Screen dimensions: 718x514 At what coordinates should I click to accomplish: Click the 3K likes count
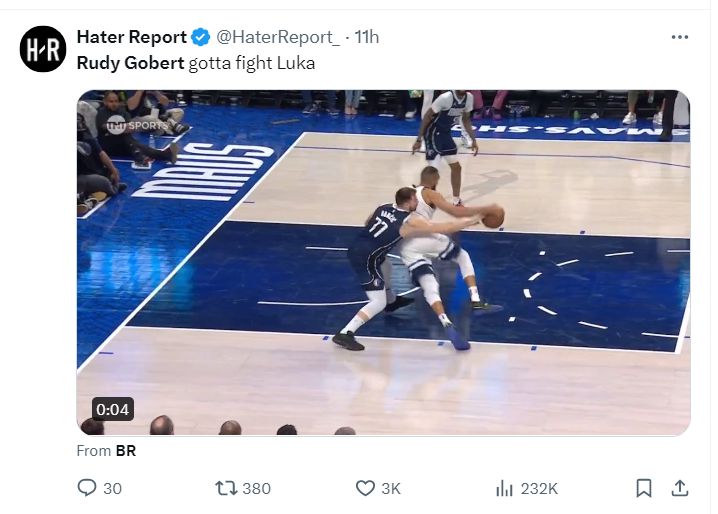[391, 488]
